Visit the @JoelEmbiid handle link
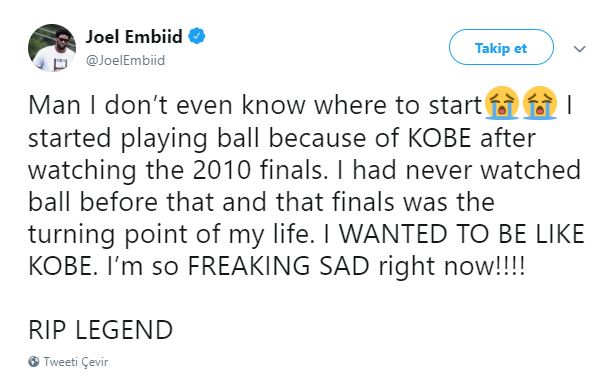This screenshot has height=379, width=616. (x=125, y=60)
